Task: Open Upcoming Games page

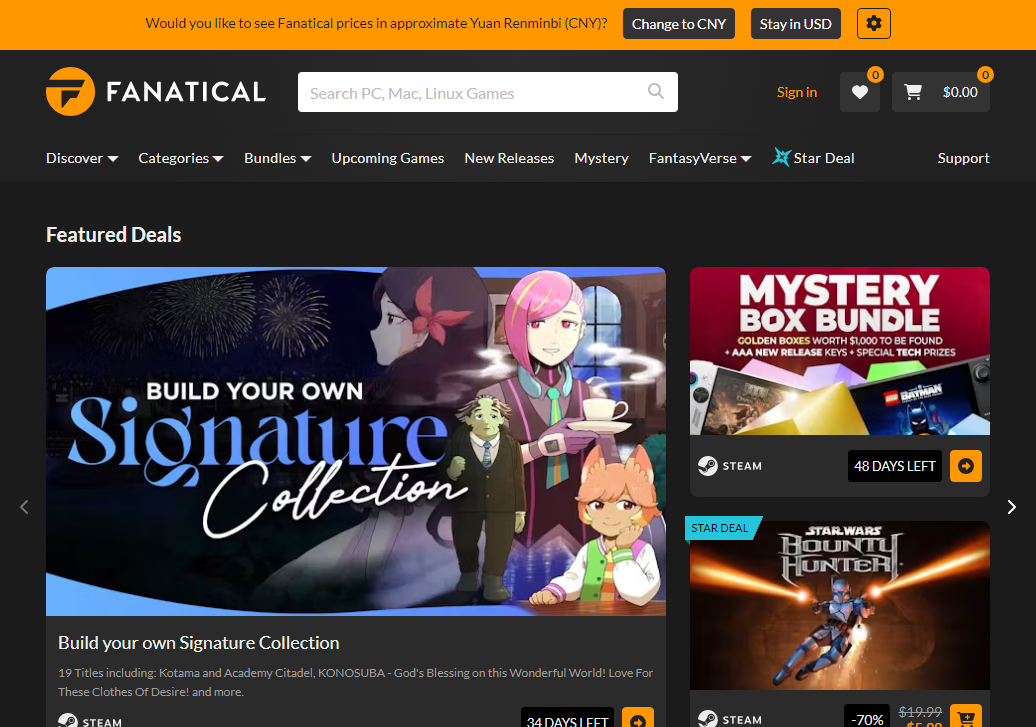Action: [x=388, y=158]
